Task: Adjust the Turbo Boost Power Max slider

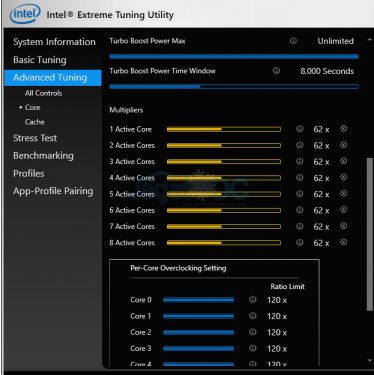Action: pyautogui.click(x=234, y=57)
